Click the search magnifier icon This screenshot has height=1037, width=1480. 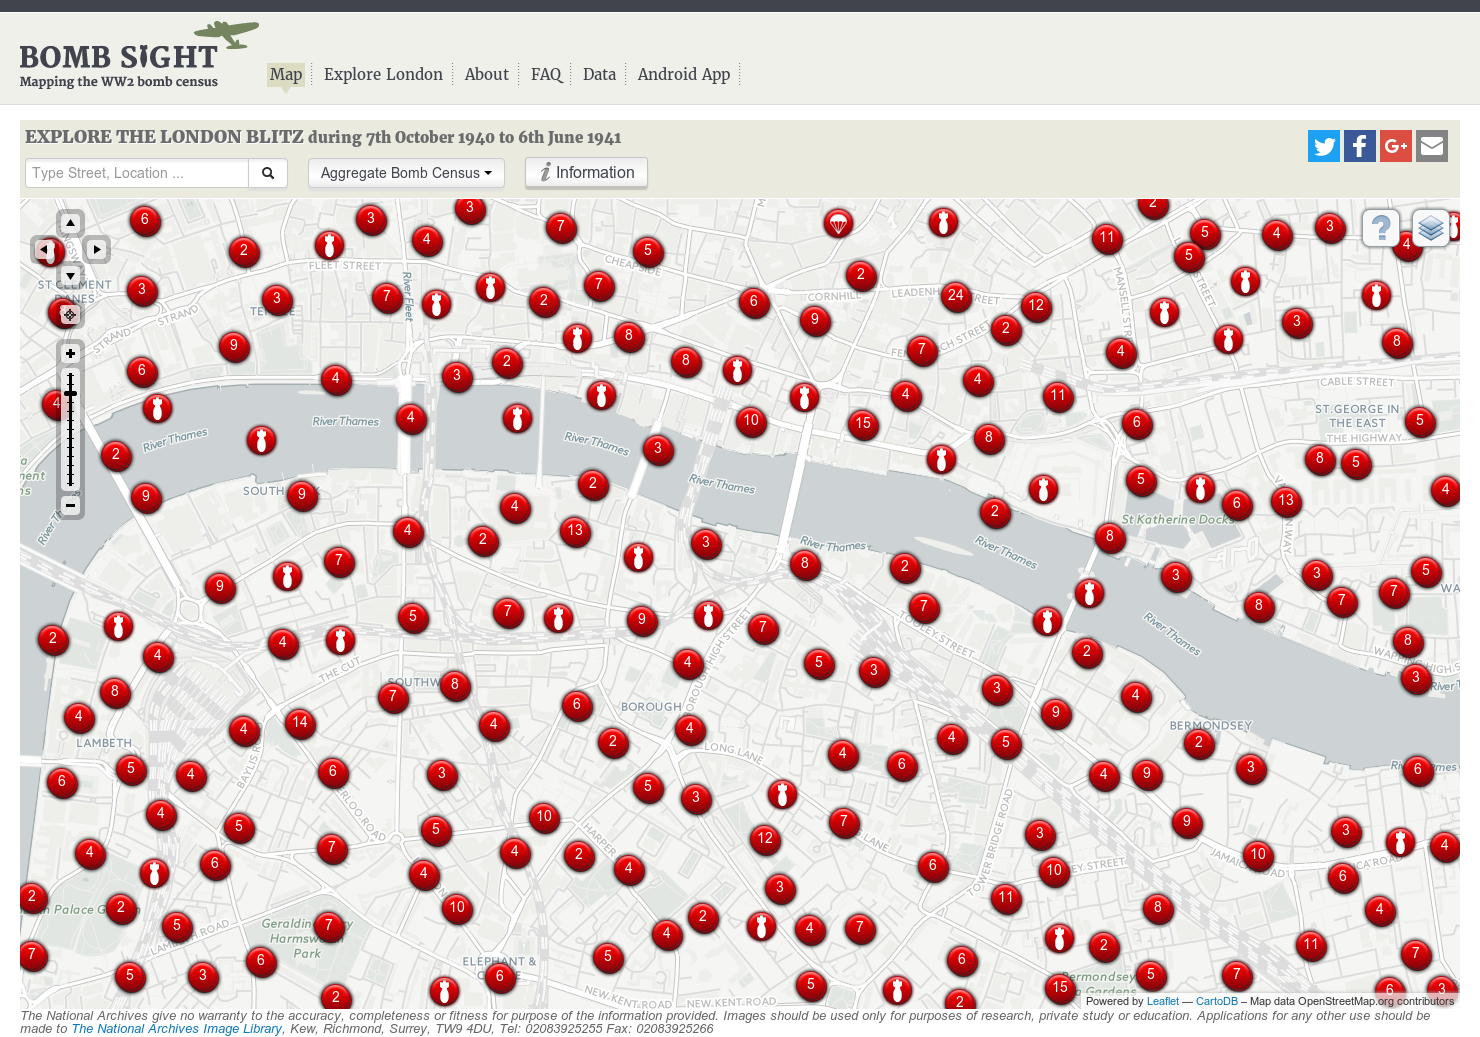pos(267,172)
